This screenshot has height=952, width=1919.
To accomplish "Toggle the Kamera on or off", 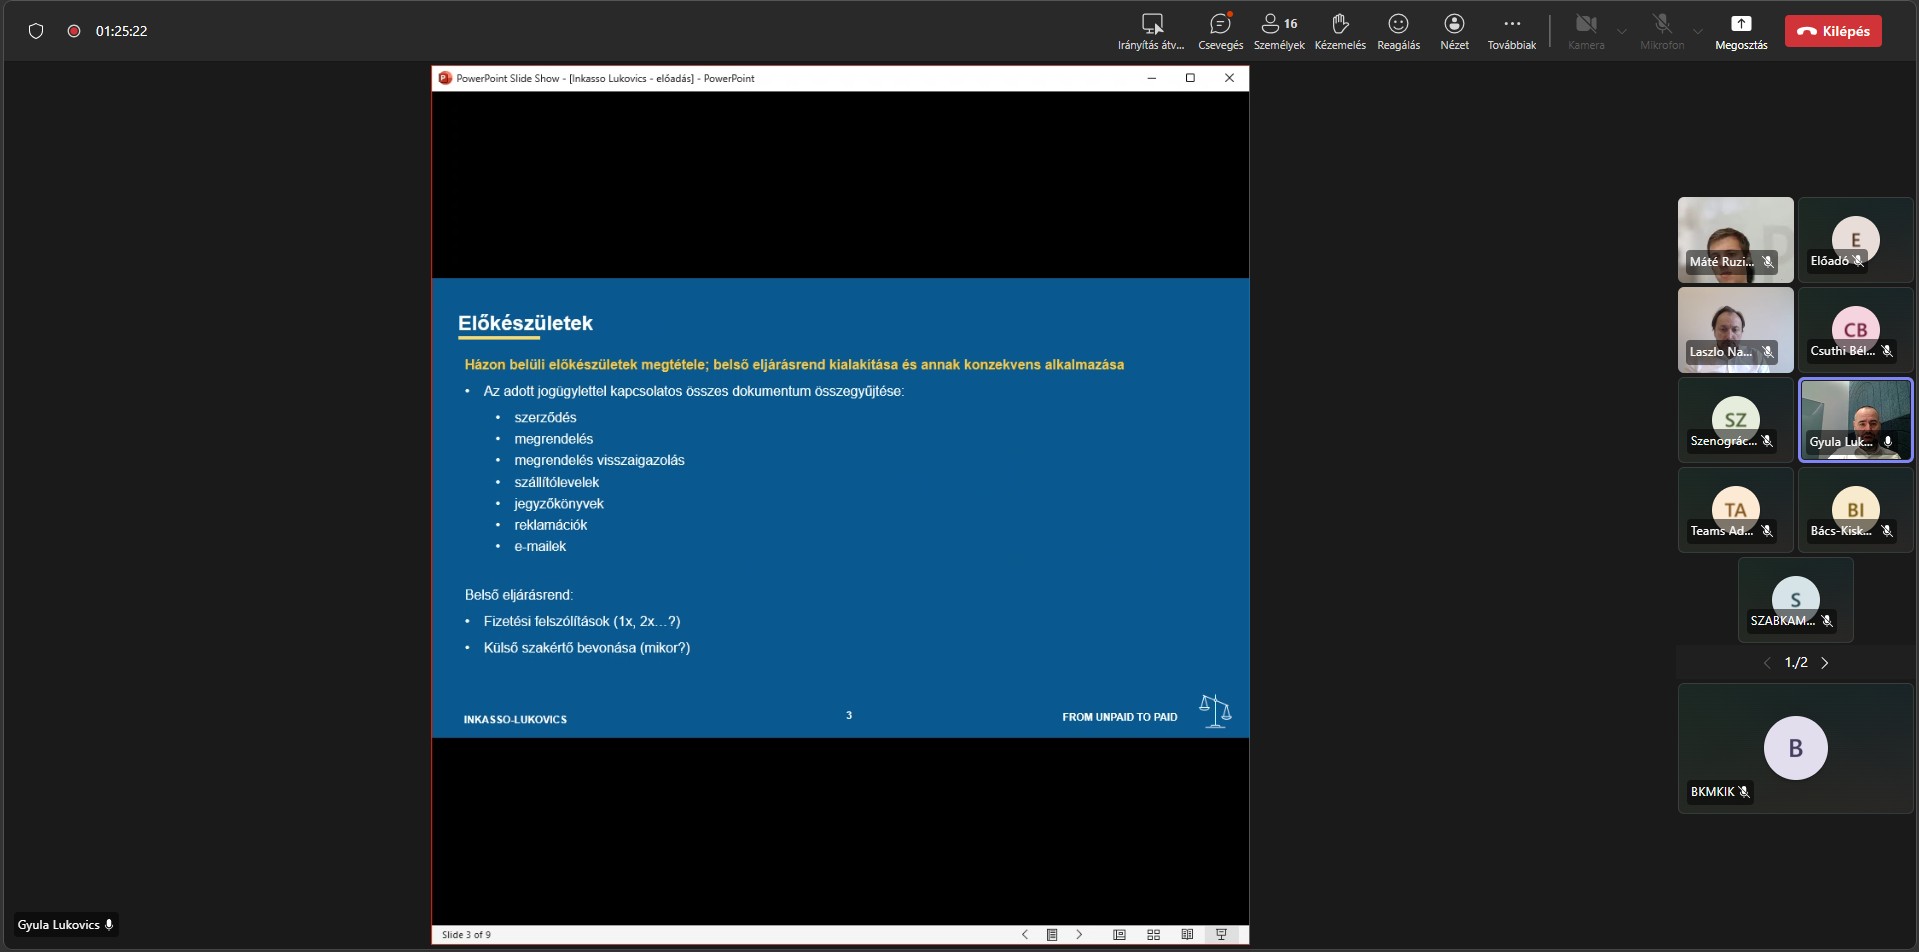I will [x=1585, y=30].
